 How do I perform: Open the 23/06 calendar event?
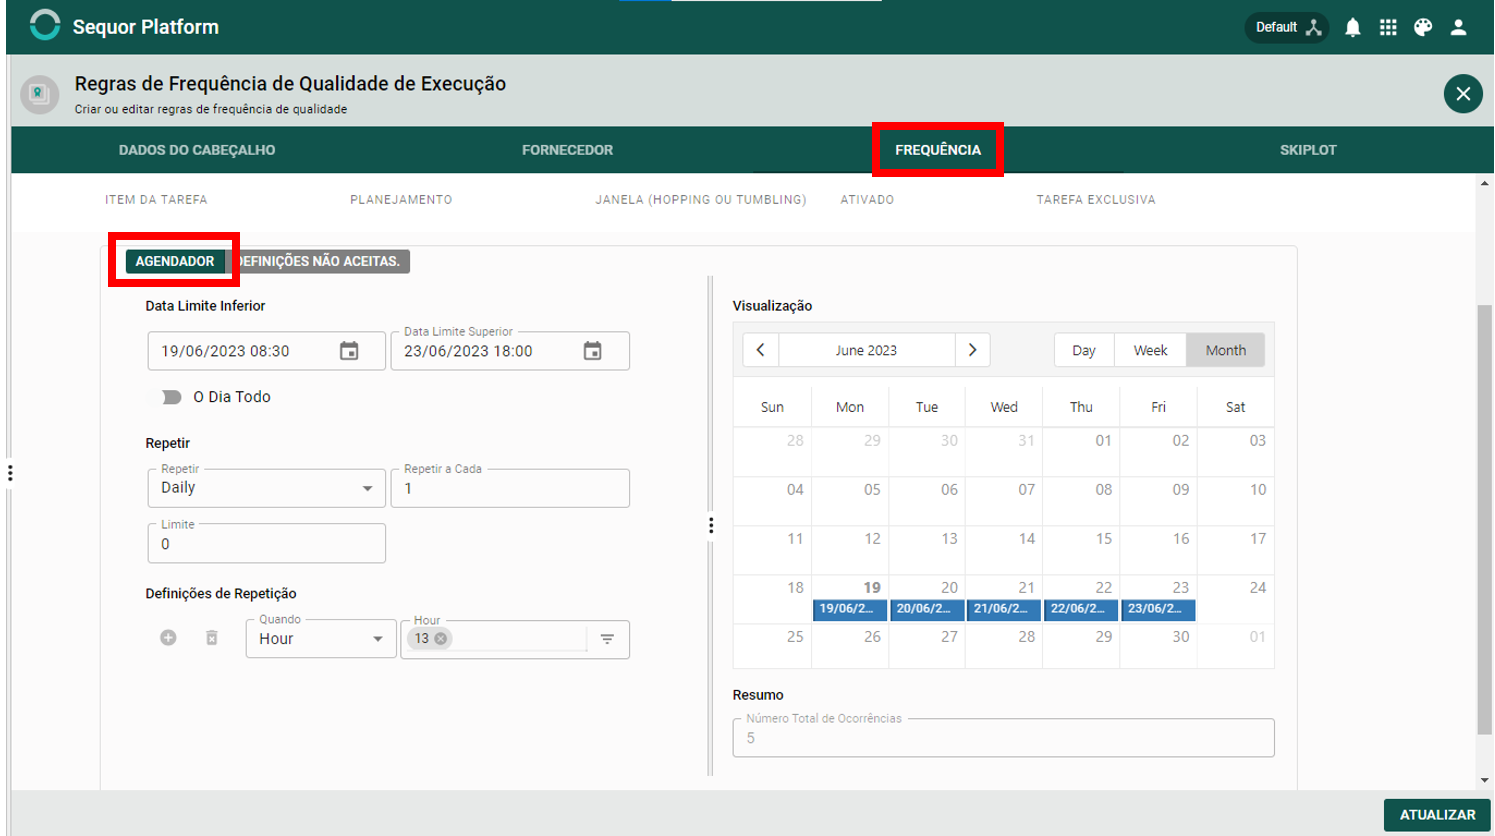[x=1158, y=609]
